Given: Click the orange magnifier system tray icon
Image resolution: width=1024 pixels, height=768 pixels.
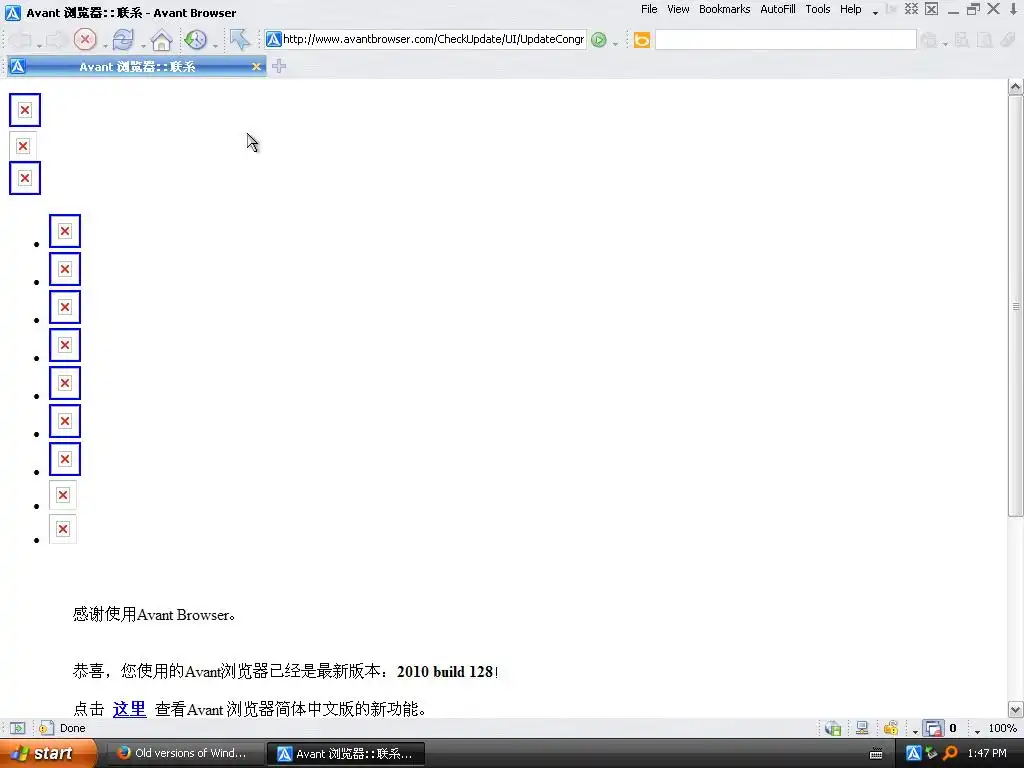Looking at the screenshot, I should pos(951,753).
